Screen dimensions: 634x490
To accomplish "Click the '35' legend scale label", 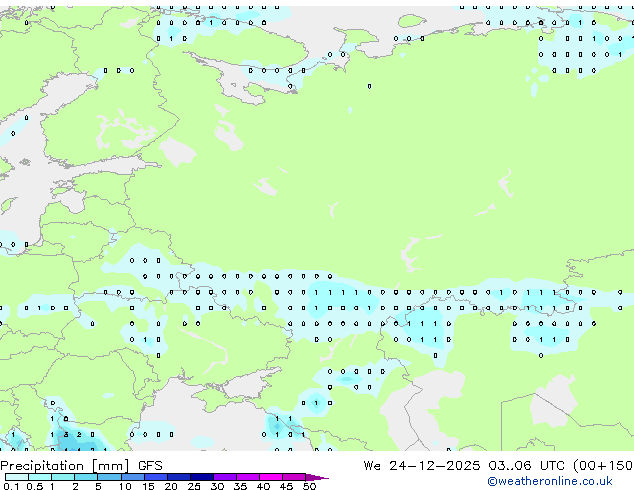I will pos(240,486).
